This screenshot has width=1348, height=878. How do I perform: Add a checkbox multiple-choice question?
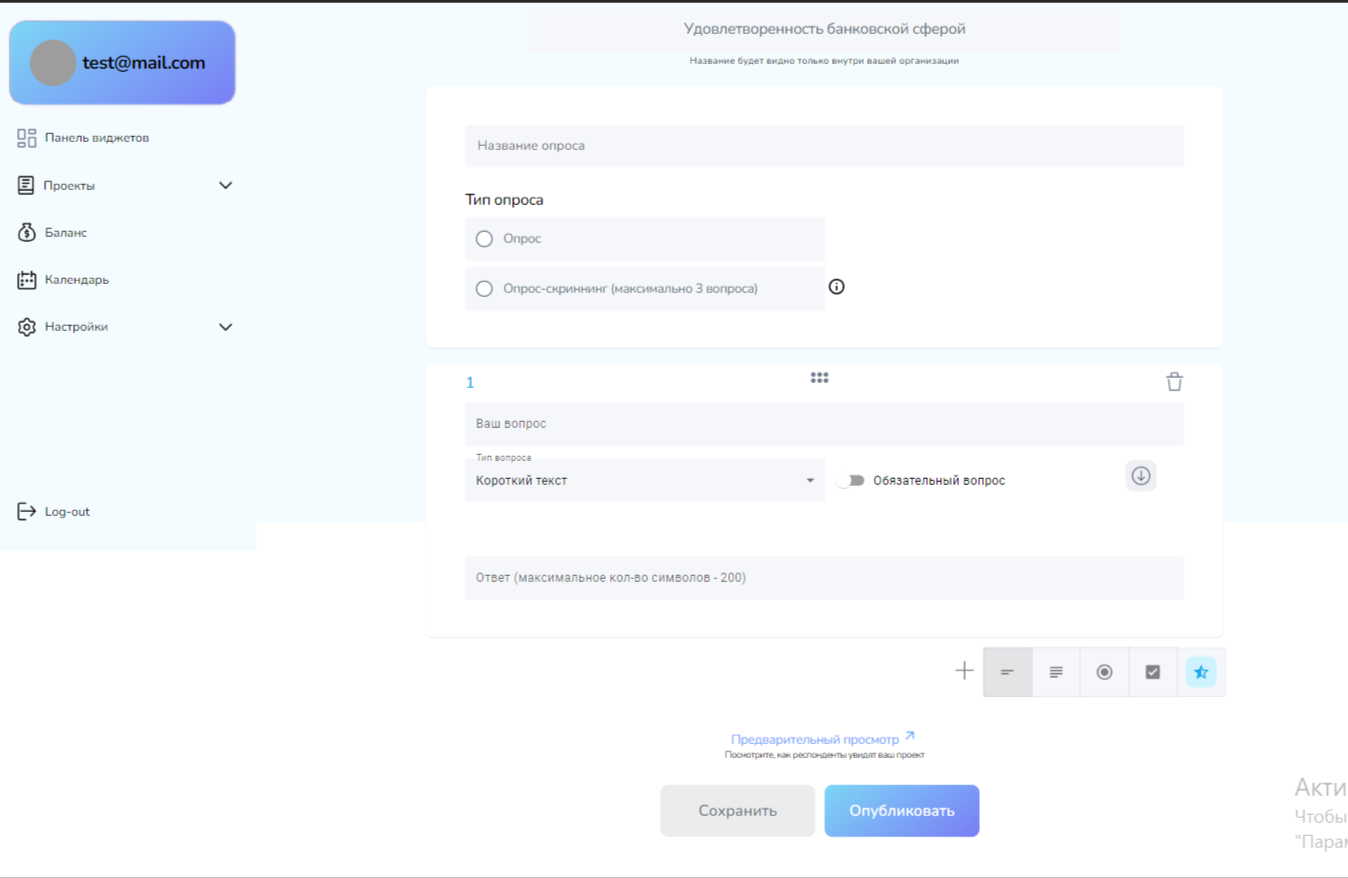click(x=1153, y=672)
